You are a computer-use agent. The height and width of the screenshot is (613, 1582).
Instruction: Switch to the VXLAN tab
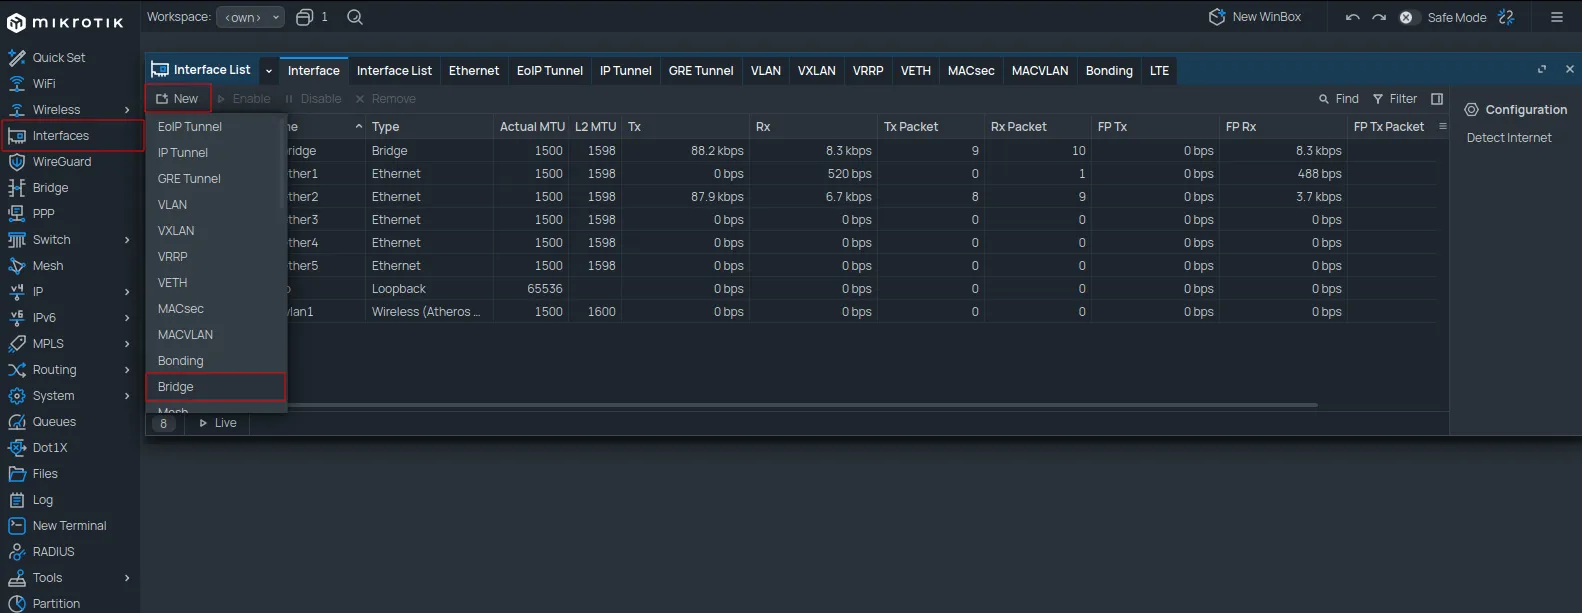(x=816, y=71)
